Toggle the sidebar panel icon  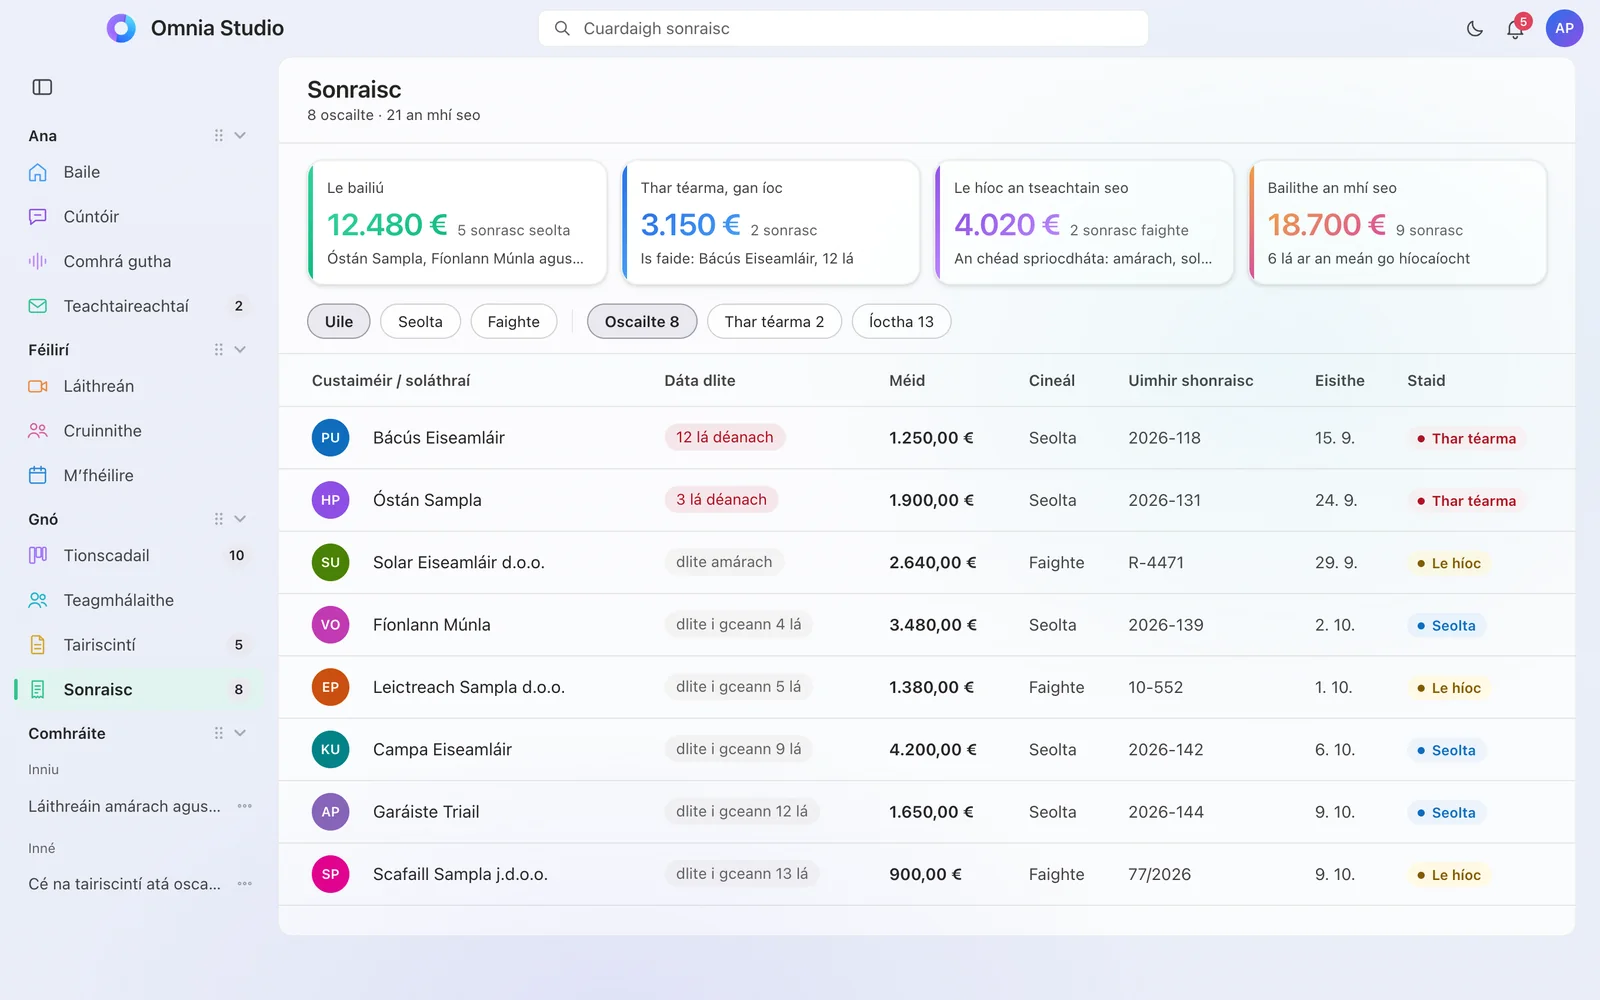click(x=42, y=87)
